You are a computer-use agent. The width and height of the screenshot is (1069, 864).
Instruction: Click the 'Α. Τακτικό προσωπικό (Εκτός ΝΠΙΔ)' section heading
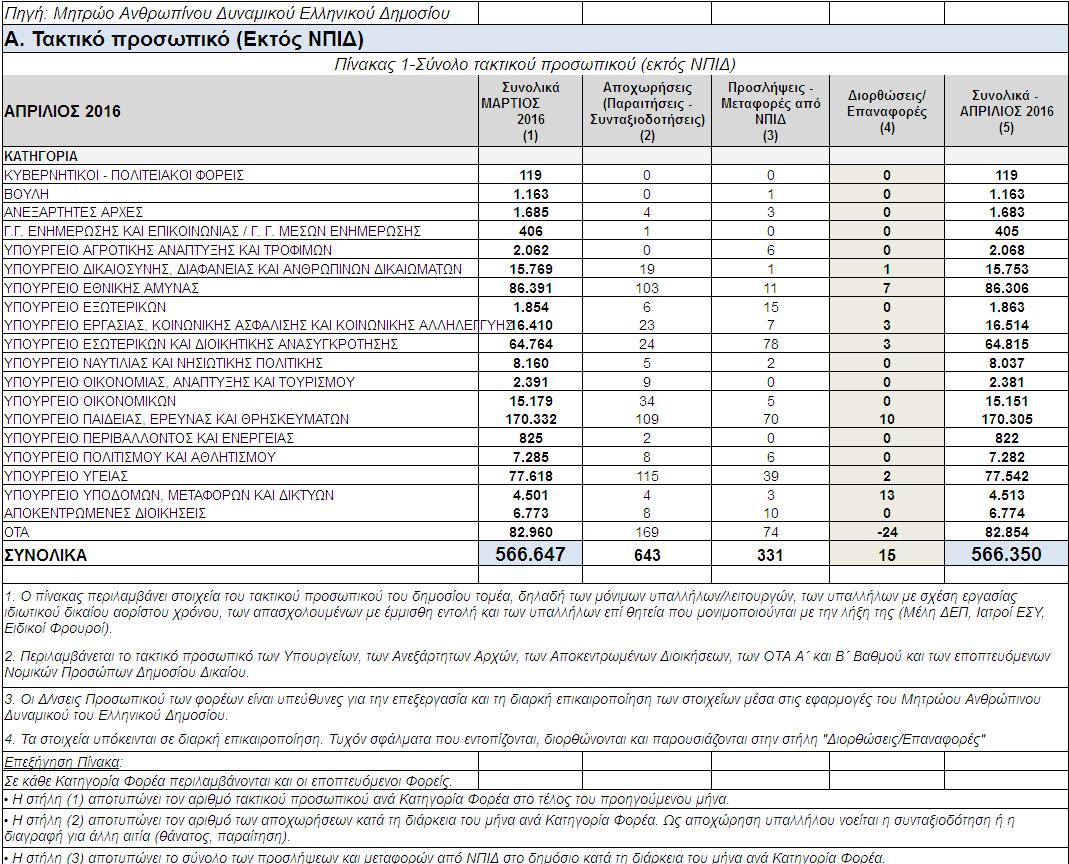pos(184,39)
